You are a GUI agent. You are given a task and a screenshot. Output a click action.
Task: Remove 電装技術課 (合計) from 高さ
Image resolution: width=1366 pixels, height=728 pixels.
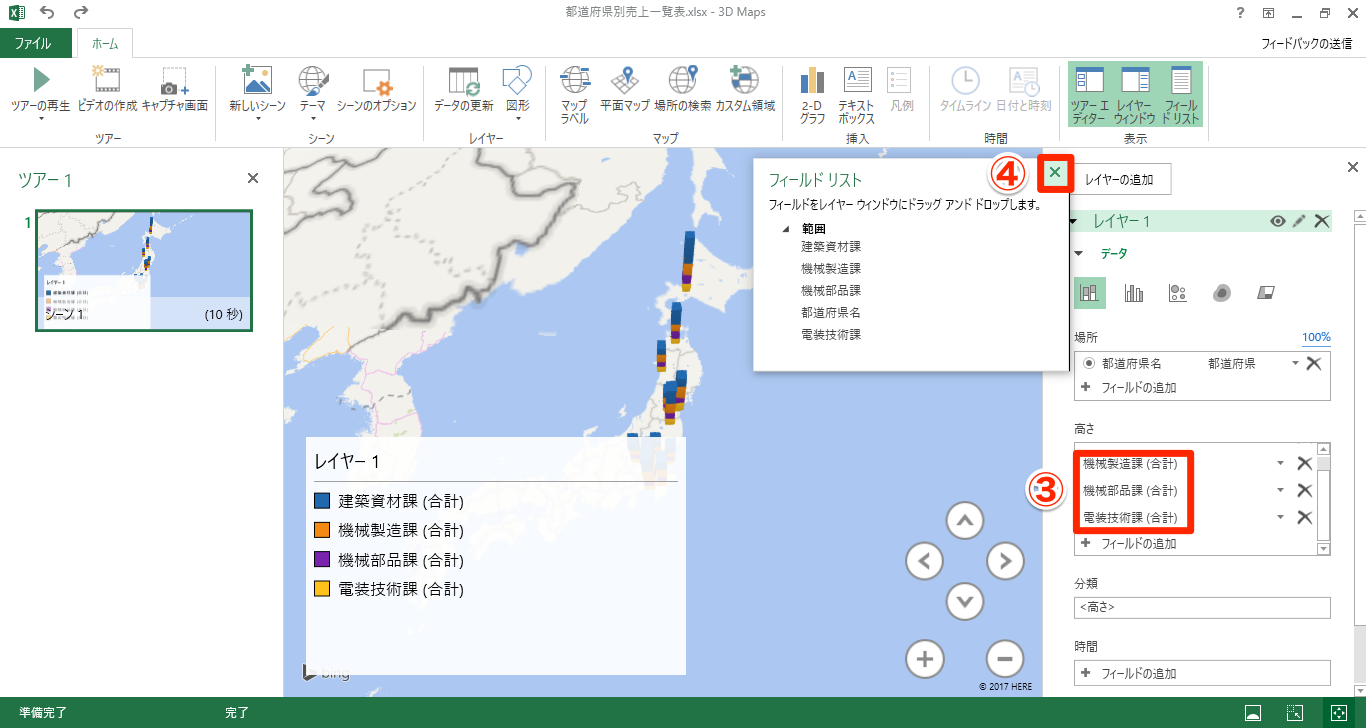(1304, 517)
